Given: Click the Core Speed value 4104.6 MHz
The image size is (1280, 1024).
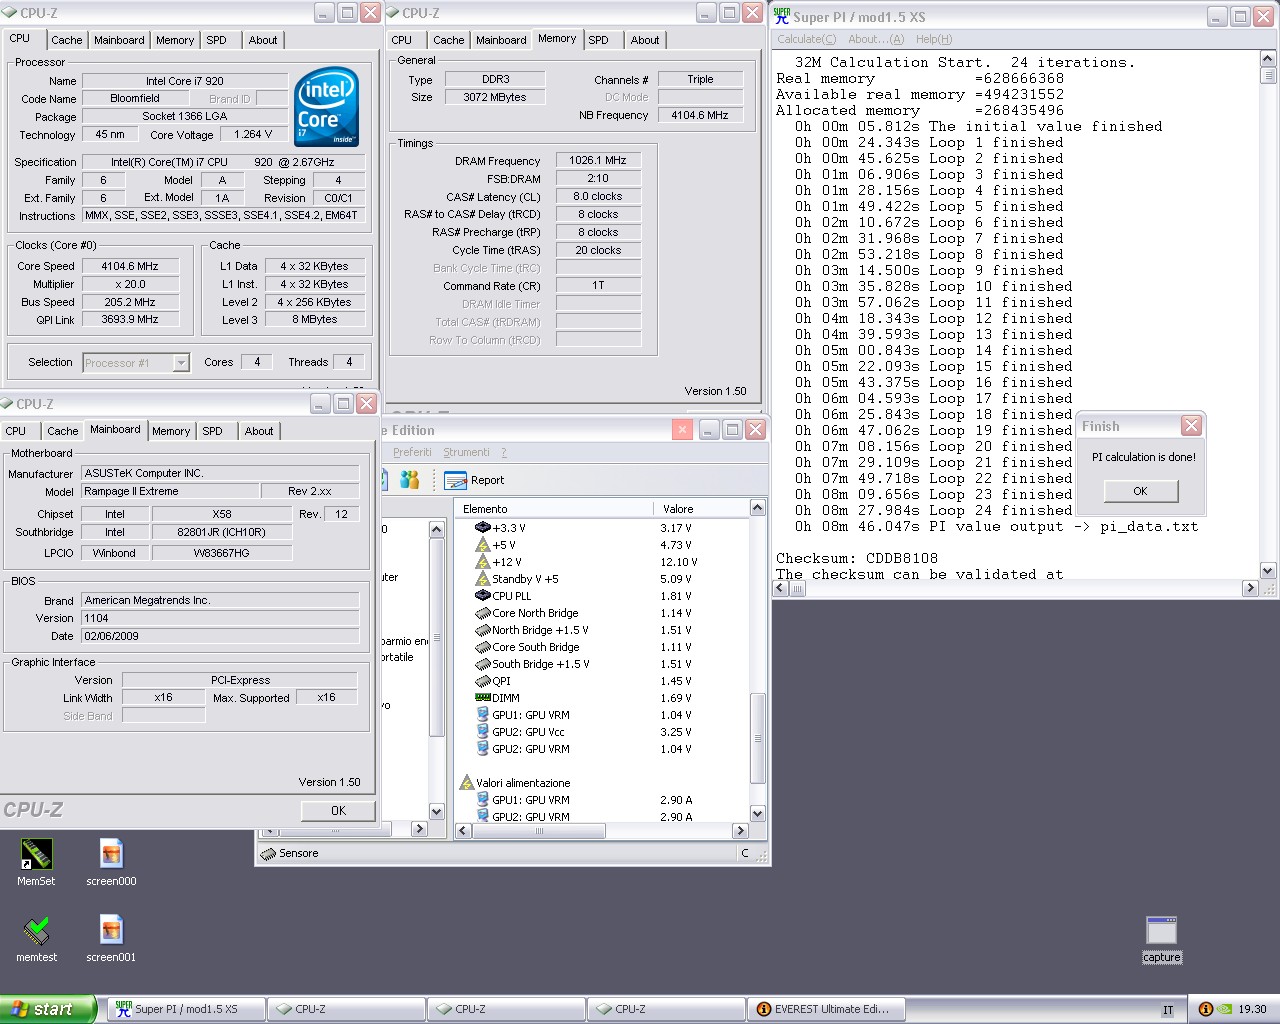Looking at the screenshot, I should coord(130,267).
